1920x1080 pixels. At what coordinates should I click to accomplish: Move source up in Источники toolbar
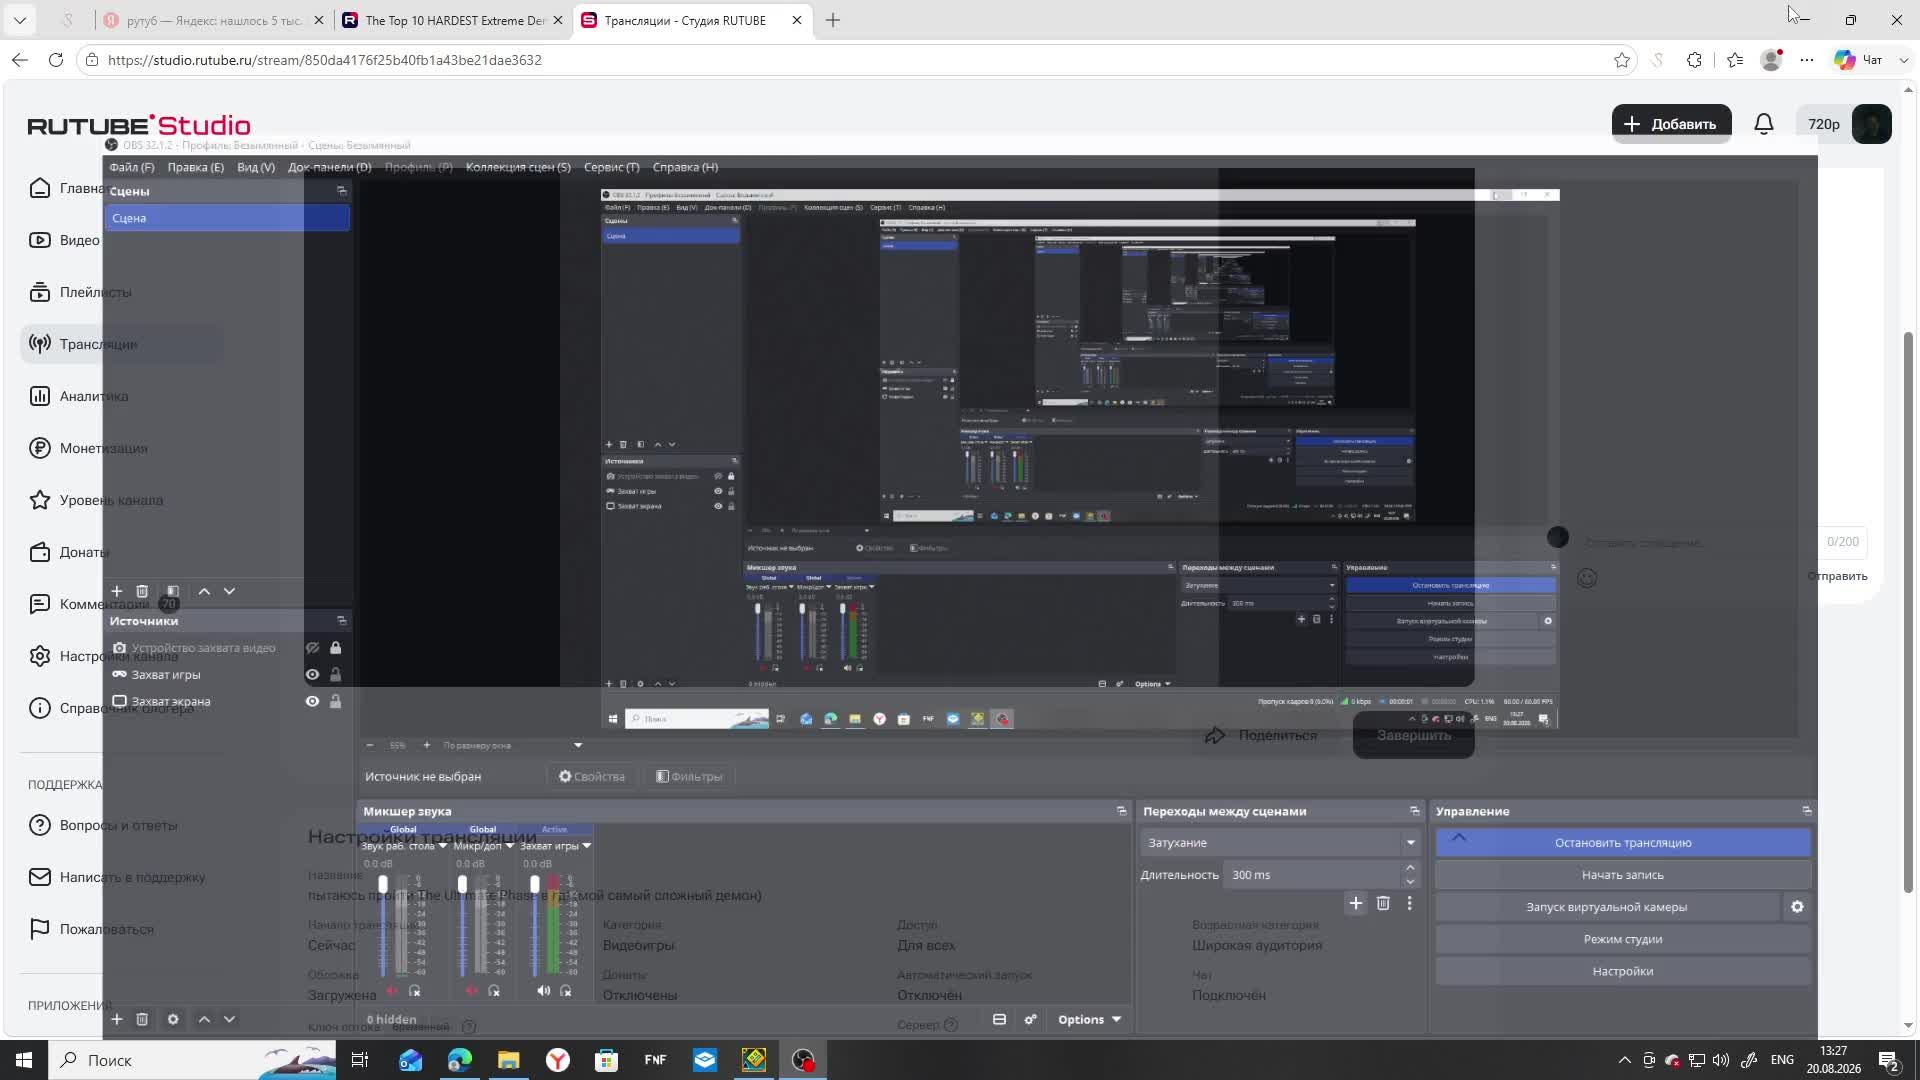[x=204, y=1019]
